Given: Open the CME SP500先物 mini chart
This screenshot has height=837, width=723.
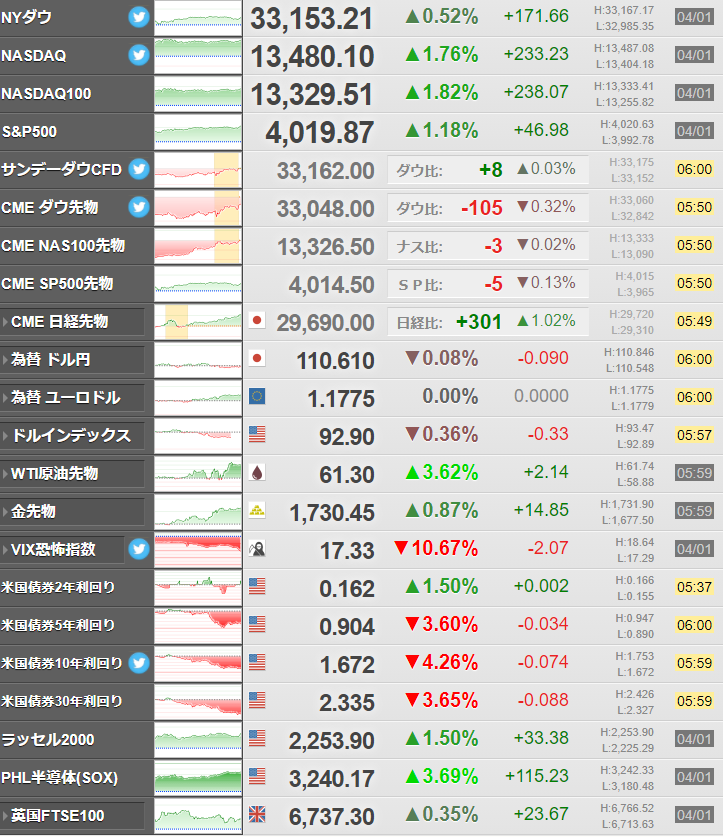Looking at the screenshot, I should [198, 284].
